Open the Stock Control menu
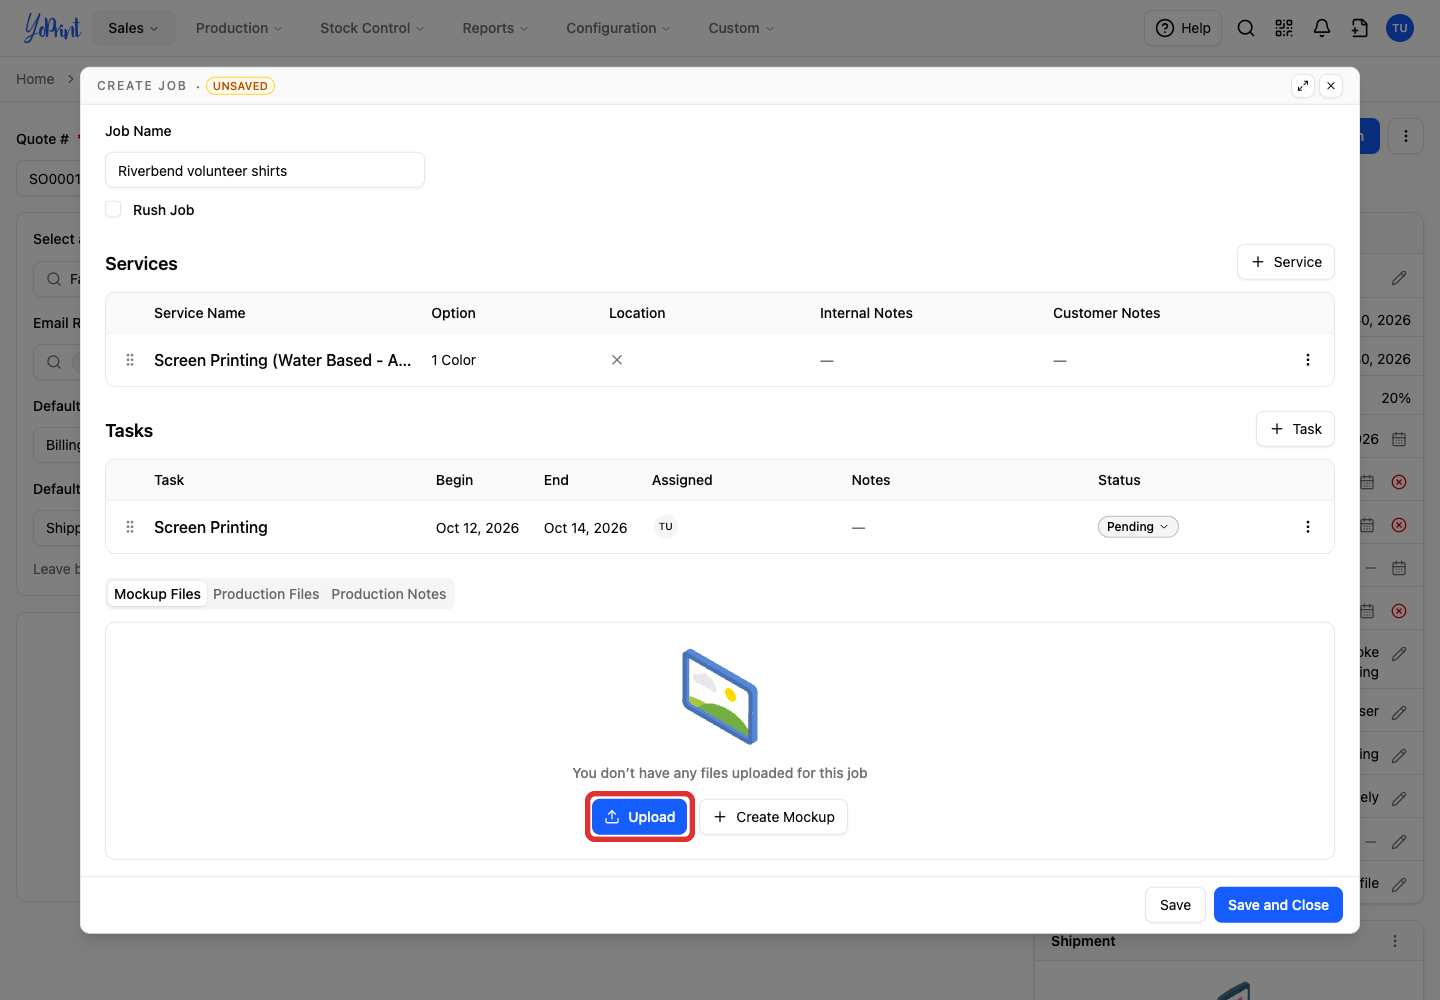Viewport: 1440px width, 1000px height. point(372,28)
